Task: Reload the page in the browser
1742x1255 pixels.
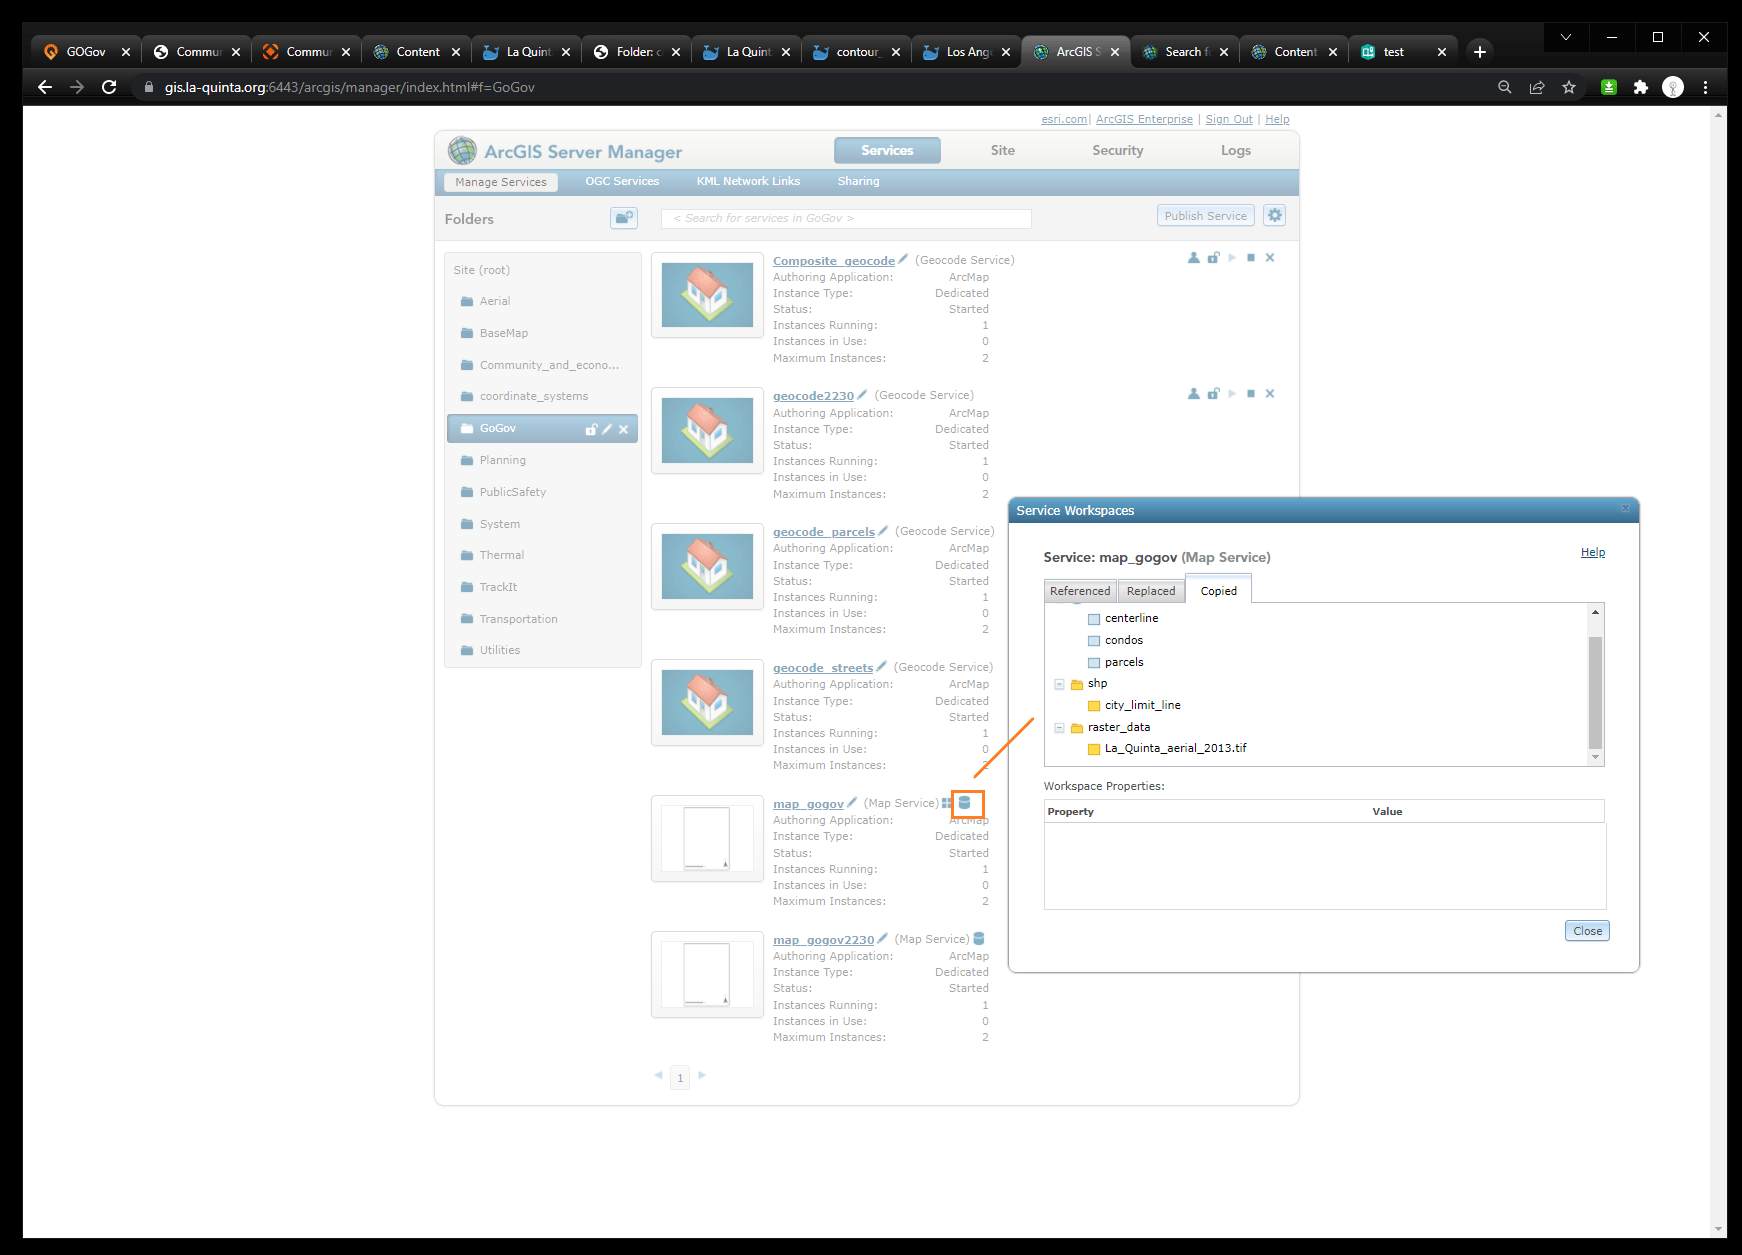Action: coord(109,87)
